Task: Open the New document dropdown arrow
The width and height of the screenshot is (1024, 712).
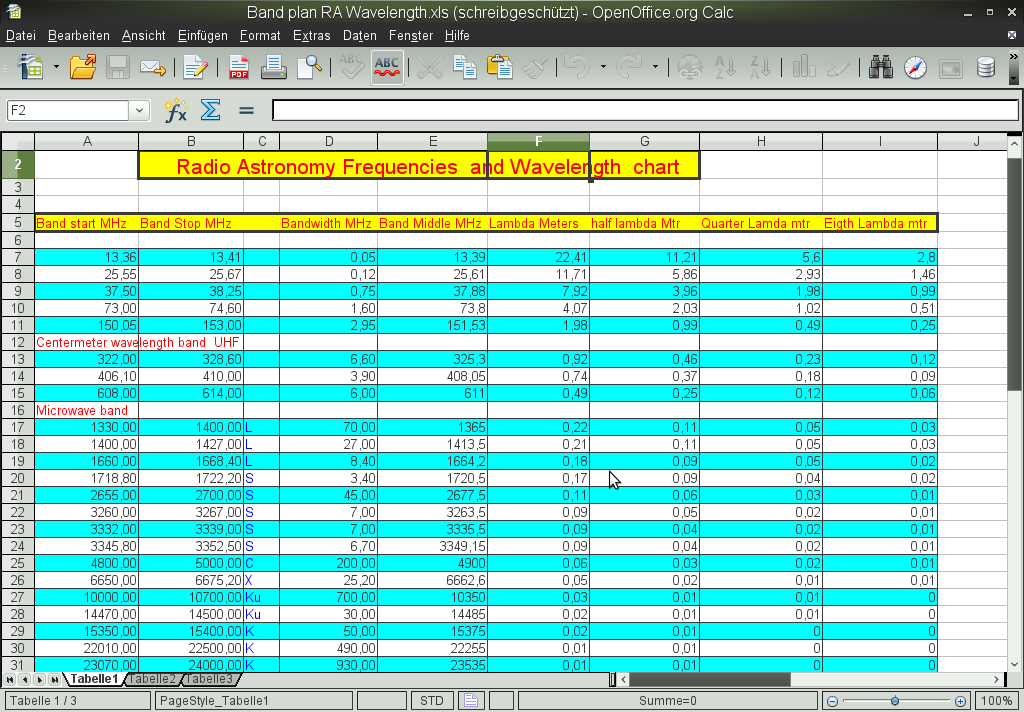Action: coord(56,68)
